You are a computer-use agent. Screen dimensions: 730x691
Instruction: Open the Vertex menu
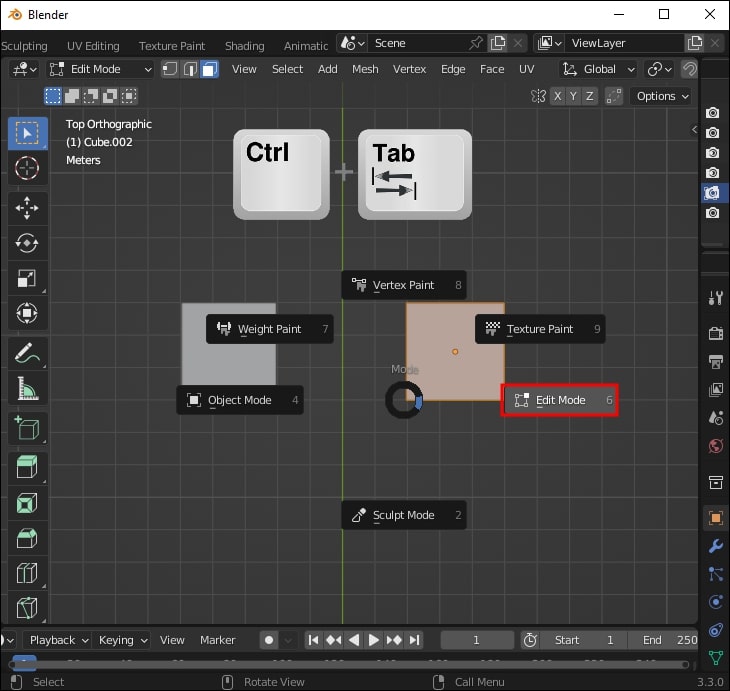click(409, 69)
